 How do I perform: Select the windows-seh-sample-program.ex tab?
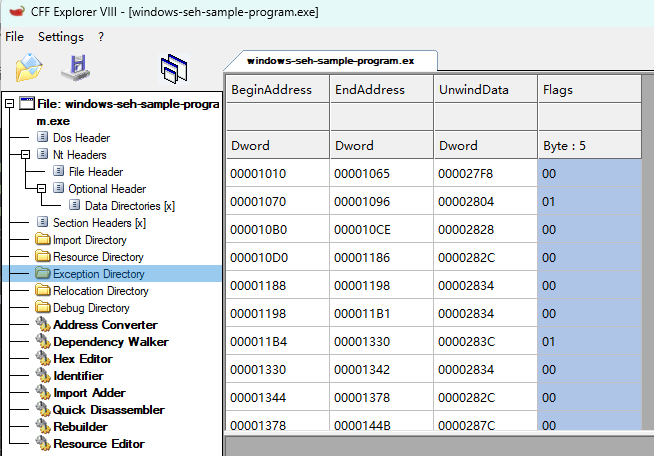point(330,61)
